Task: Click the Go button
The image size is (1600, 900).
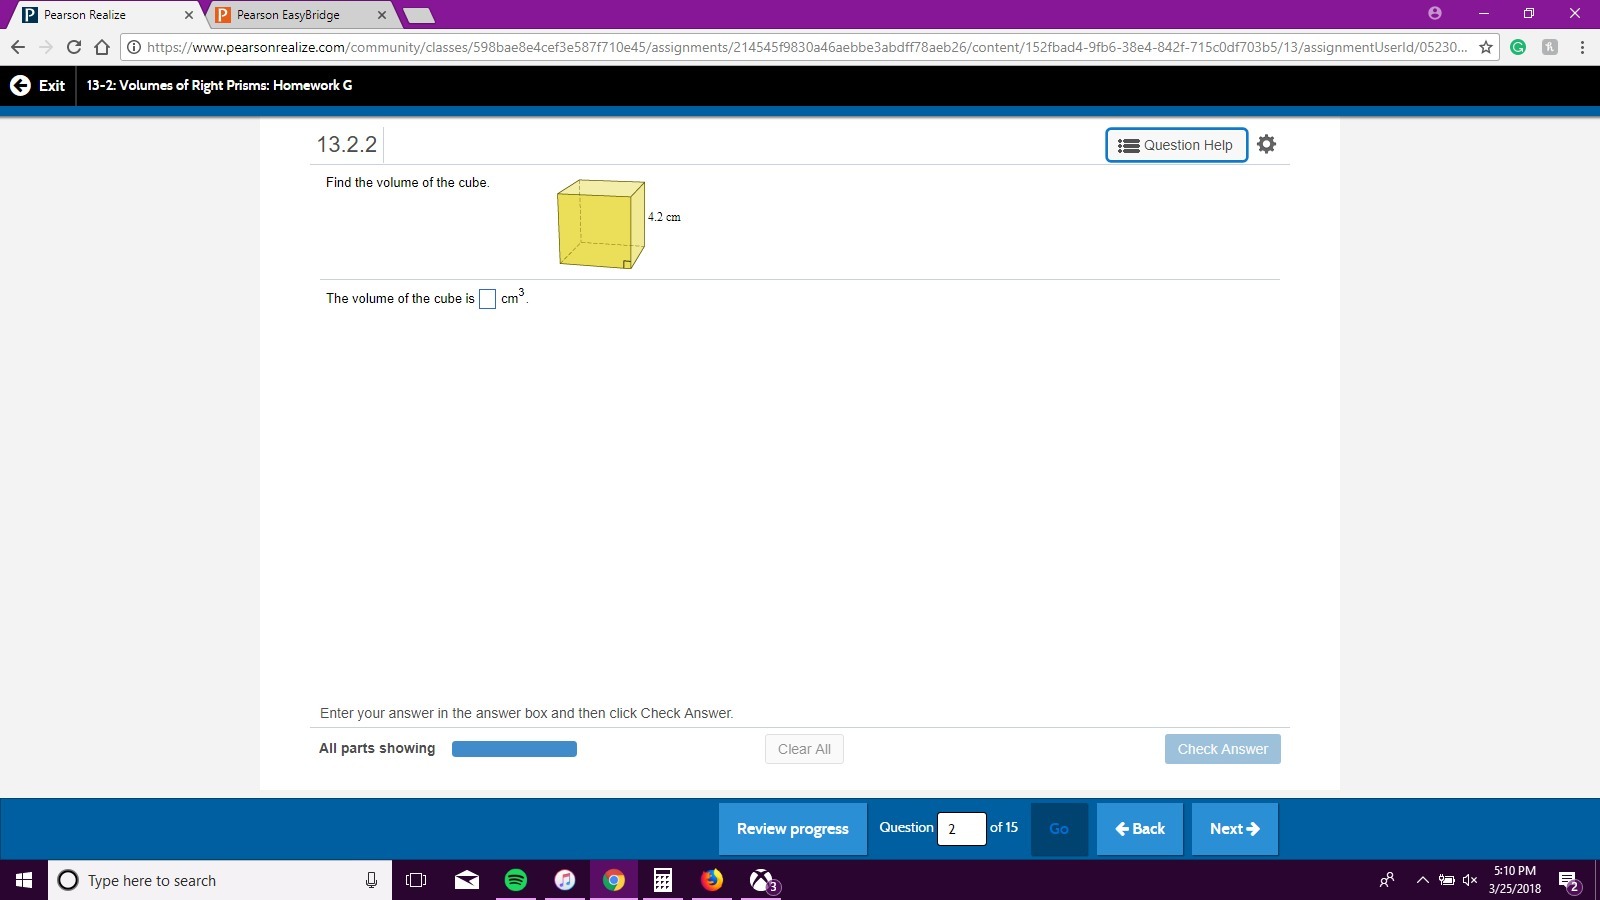Action: [1059, 829]
